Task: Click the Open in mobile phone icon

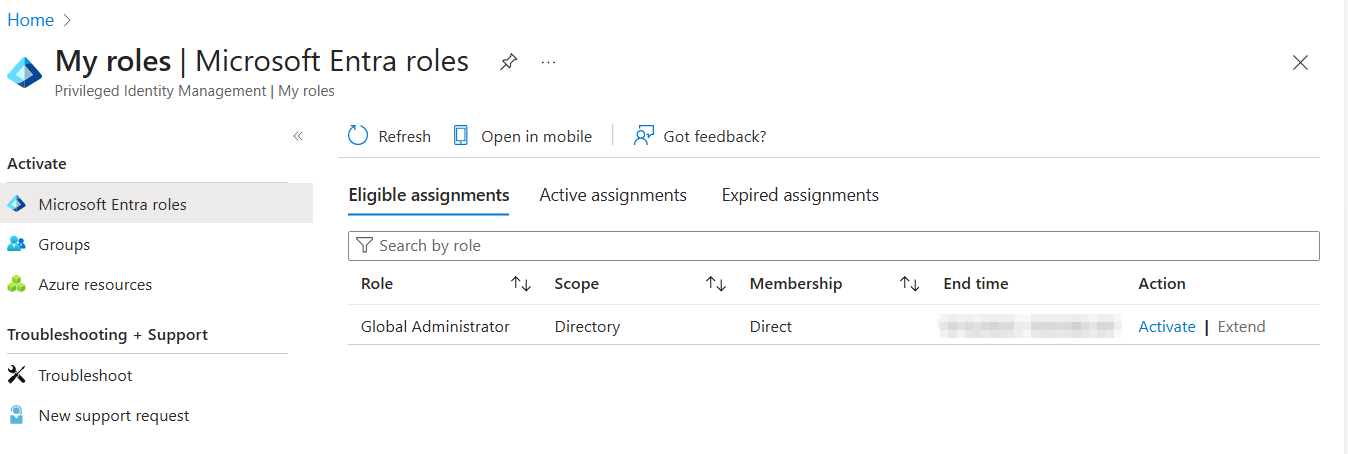Action: pyautogui.click(x=461, y=136)
